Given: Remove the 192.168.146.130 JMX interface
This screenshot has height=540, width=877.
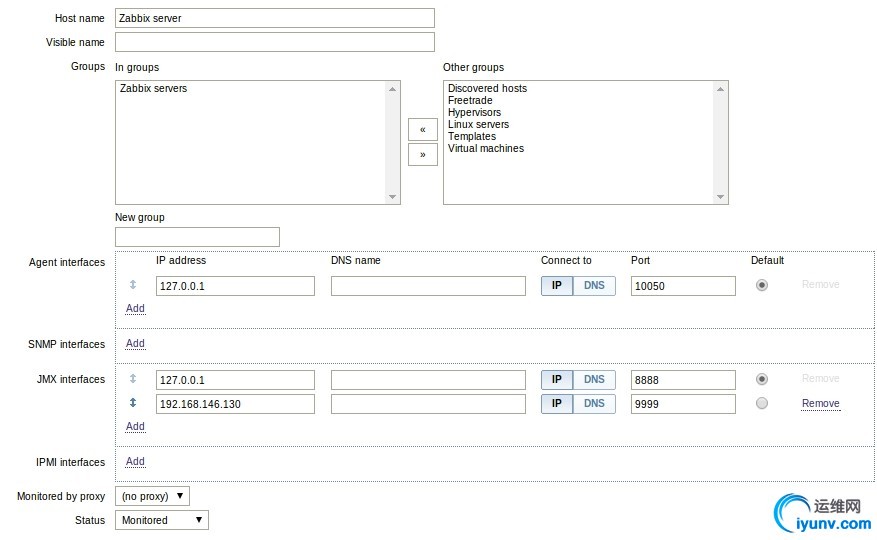Looking at the screenshot, I should (821, 403).
